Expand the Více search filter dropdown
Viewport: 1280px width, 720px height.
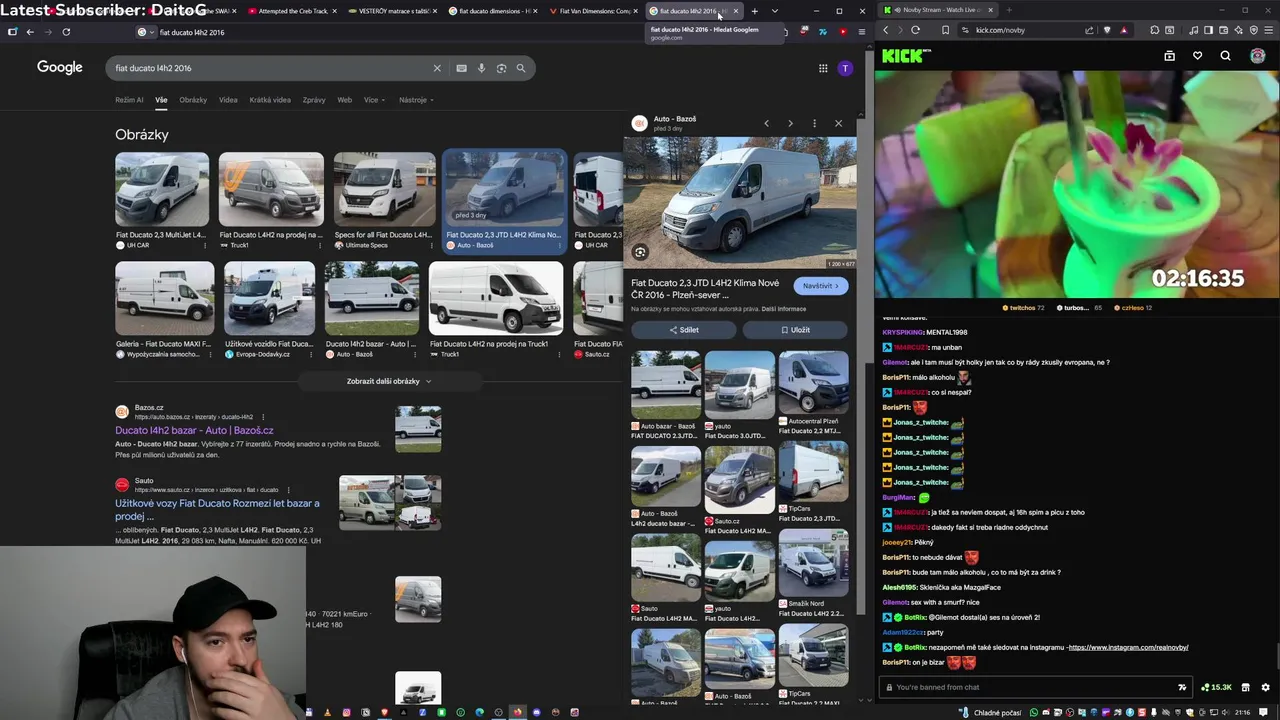(x=374, y=100)
